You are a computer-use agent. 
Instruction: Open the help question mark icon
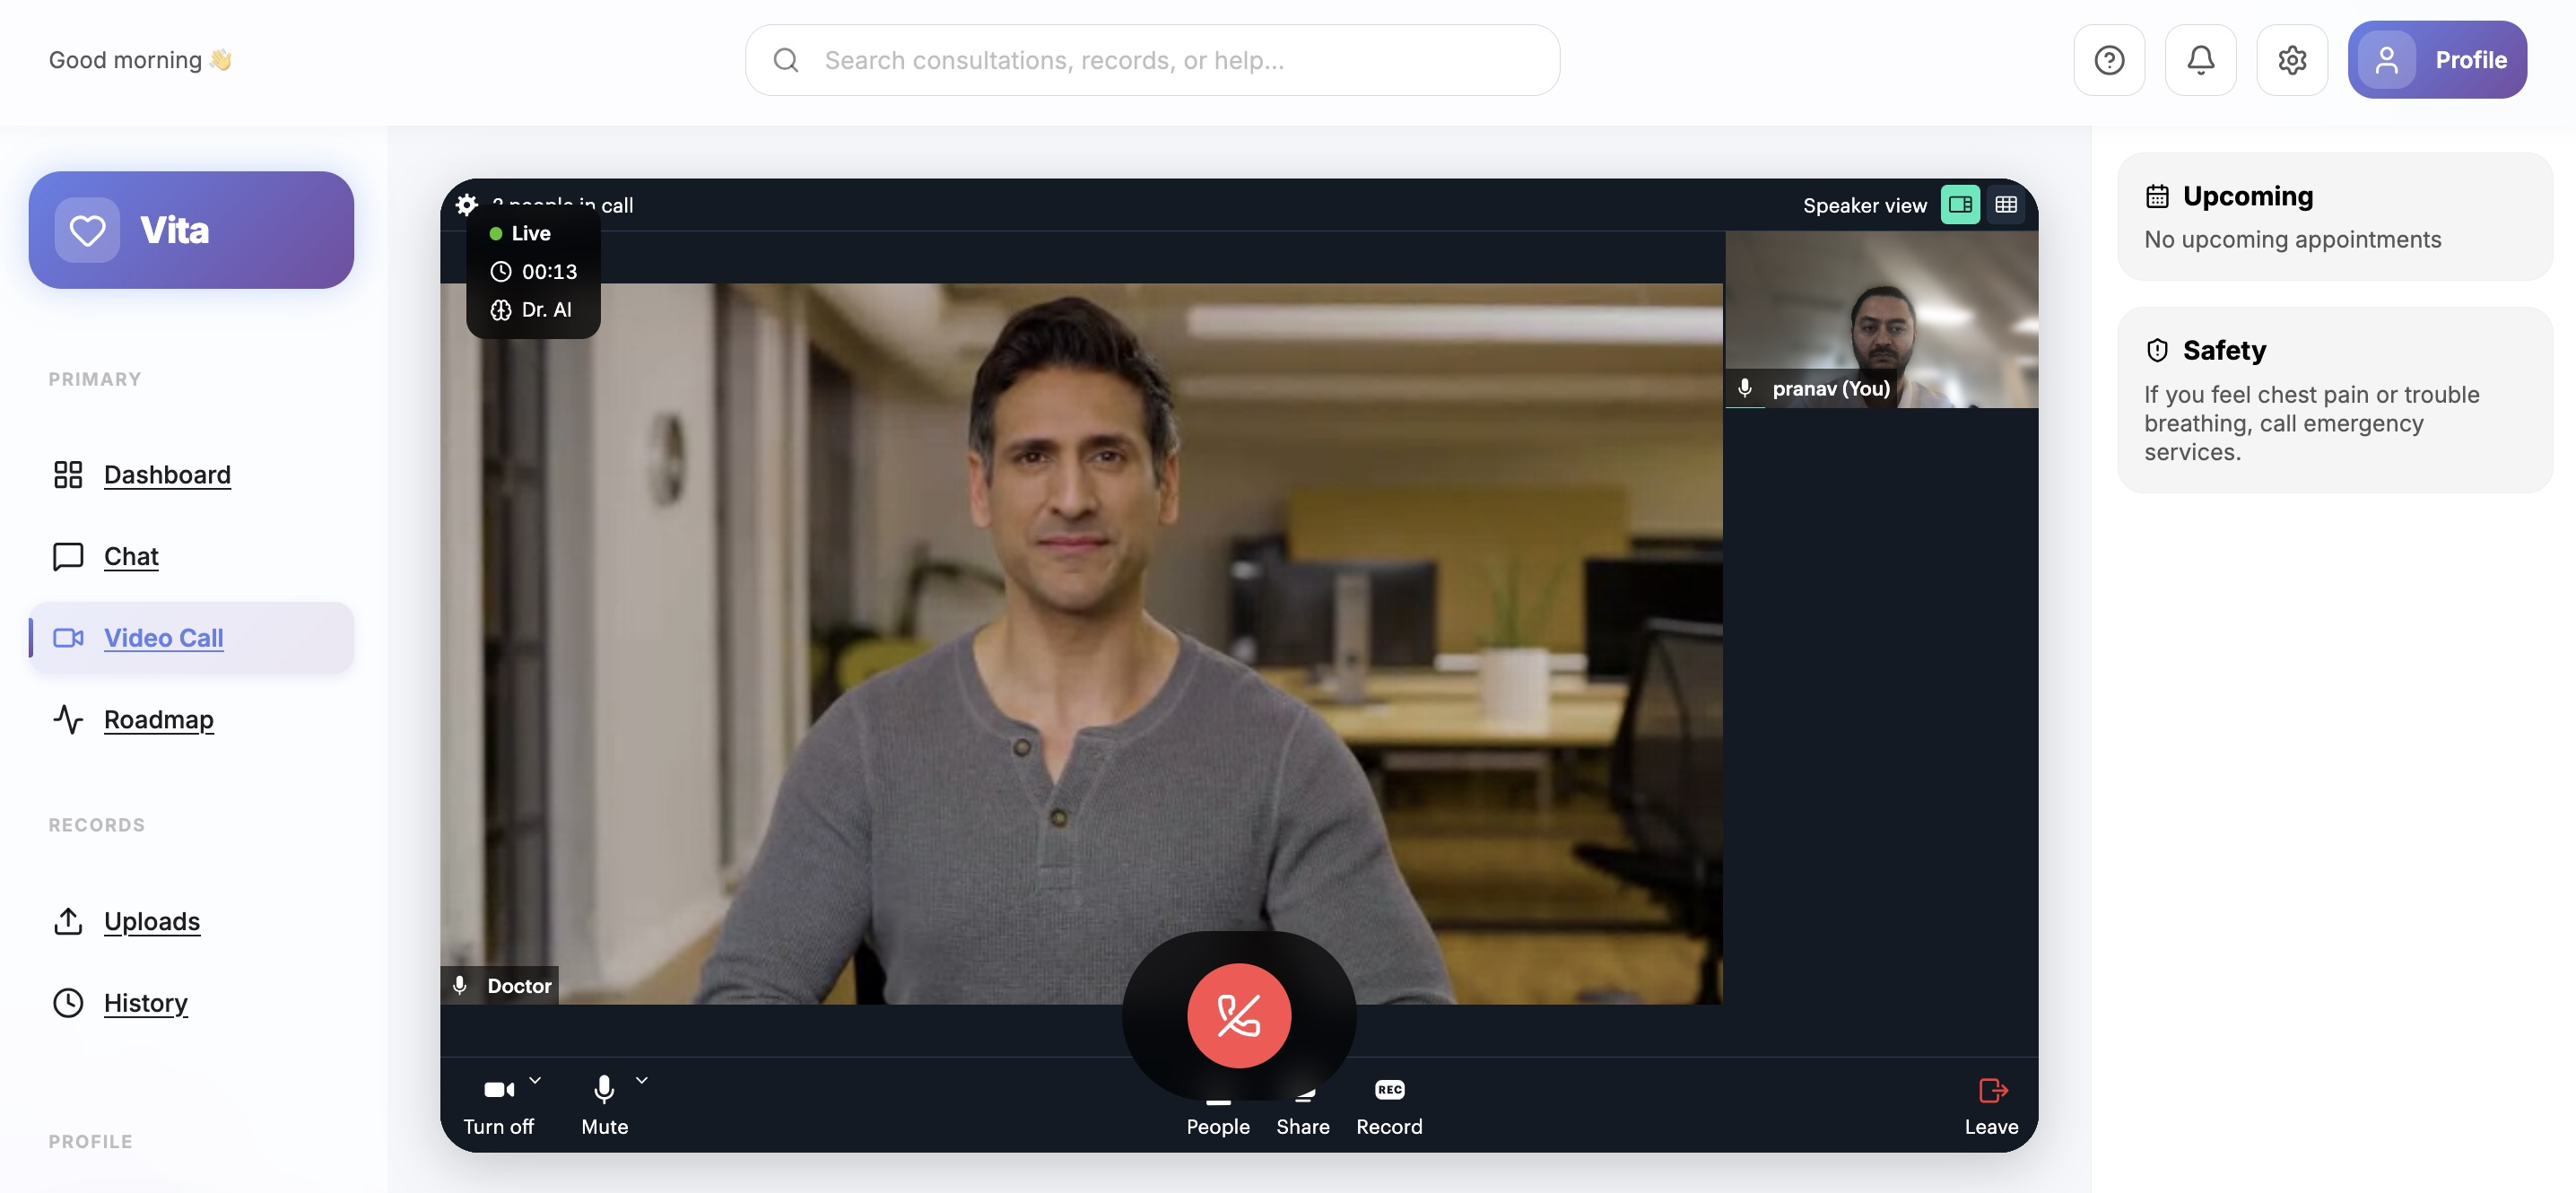2108,60
